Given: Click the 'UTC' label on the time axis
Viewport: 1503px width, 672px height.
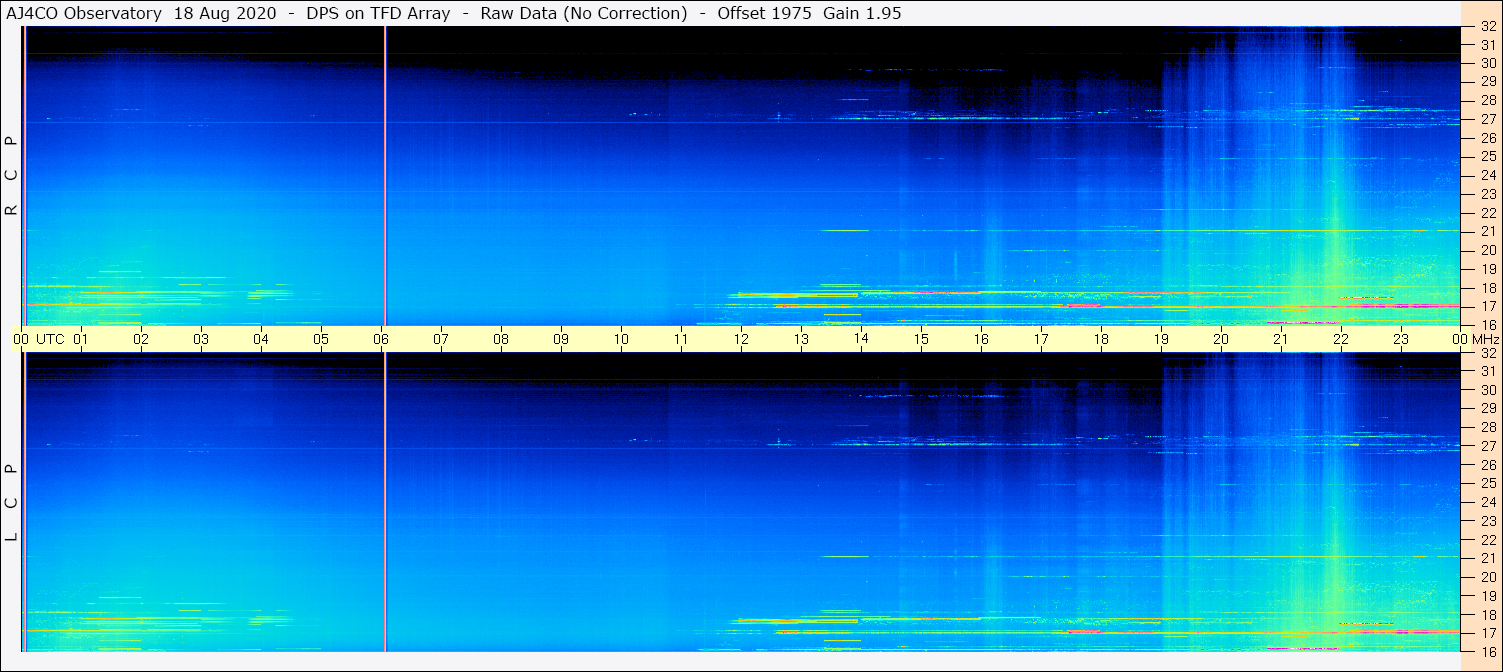Looking at the screenshot, I should (x=50, y=339).
